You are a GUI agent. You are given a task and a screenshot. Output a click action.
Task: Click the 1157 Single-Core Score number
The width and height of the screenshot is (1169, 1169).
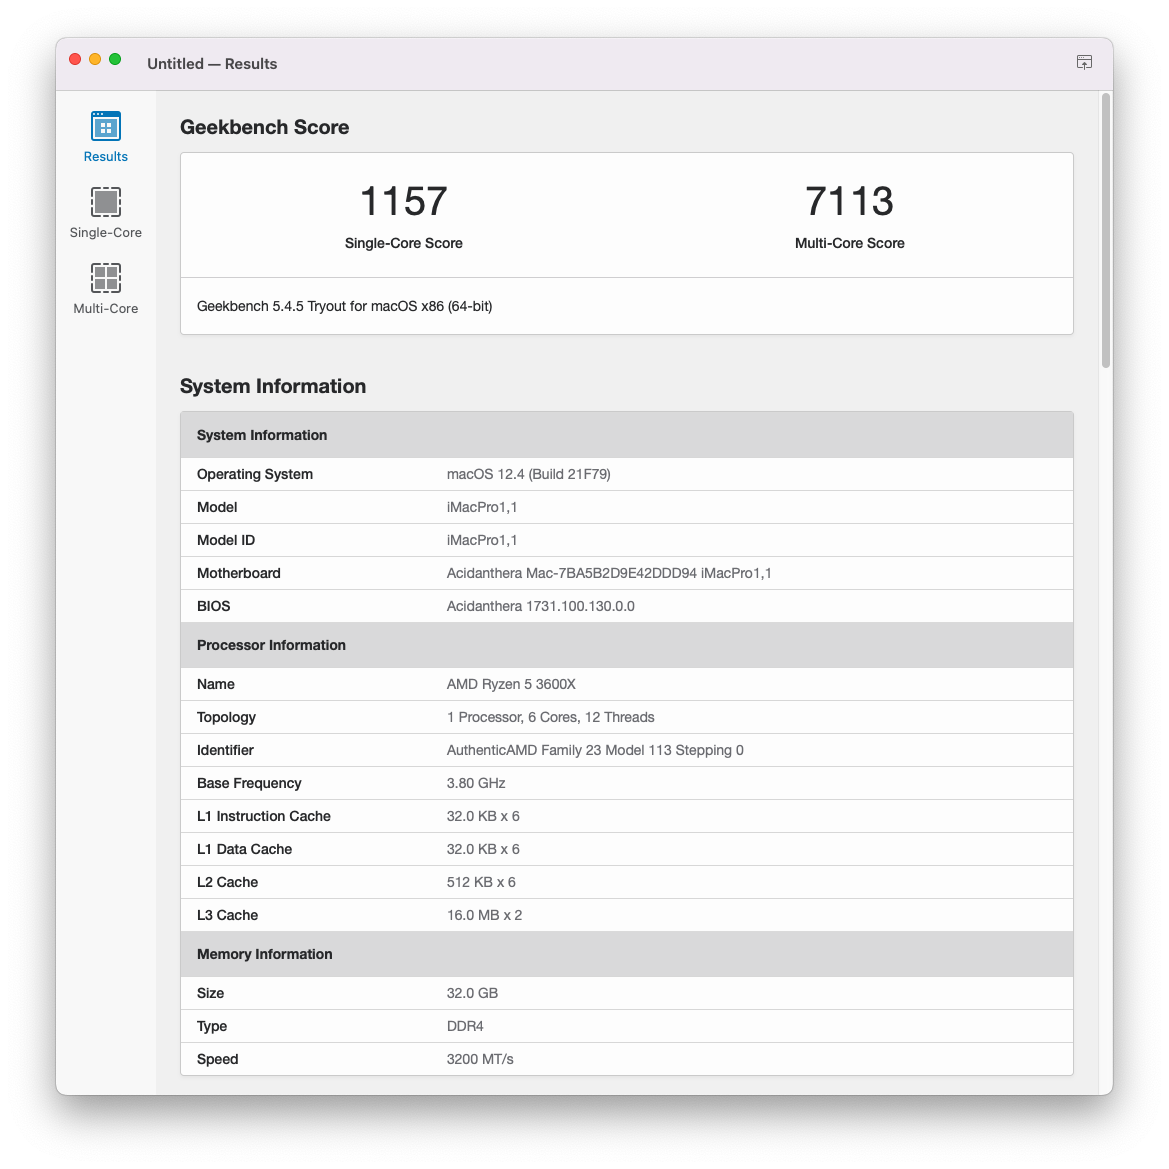tap(403, 201)
